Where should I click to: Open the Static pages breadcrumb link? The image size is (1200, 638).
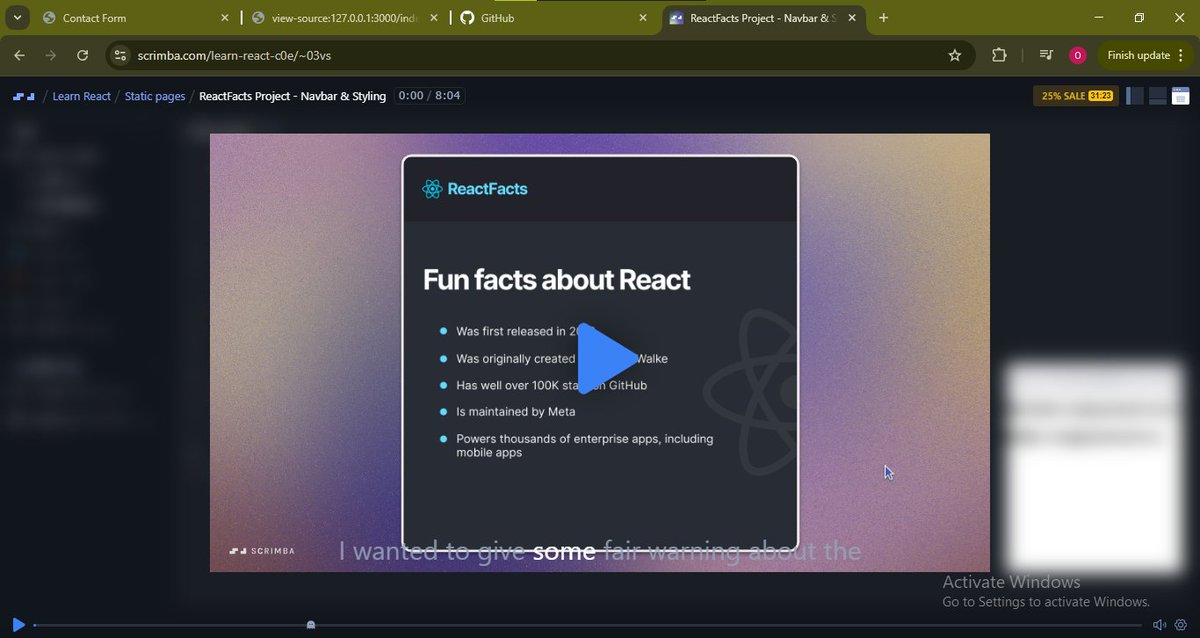(154, 95)
